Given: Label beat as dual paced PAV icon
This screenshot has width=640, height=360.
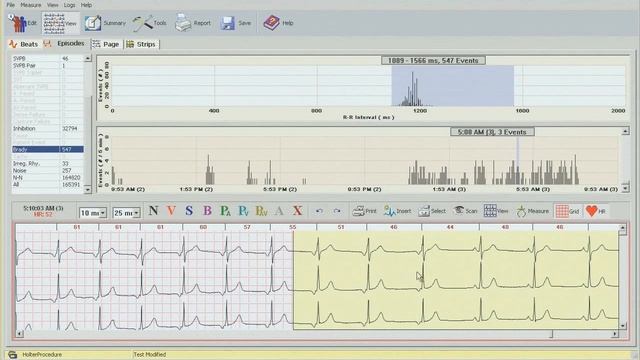Looking at the screenshot, I should [261, 211].
